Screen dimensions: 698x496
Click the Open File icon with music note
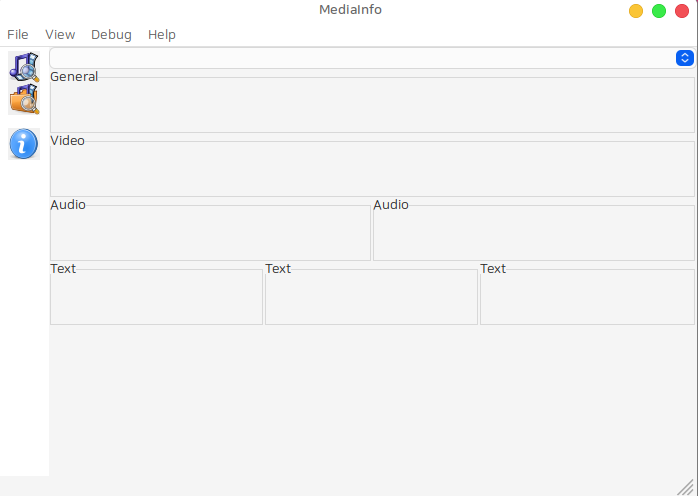(x=24, y=67)
